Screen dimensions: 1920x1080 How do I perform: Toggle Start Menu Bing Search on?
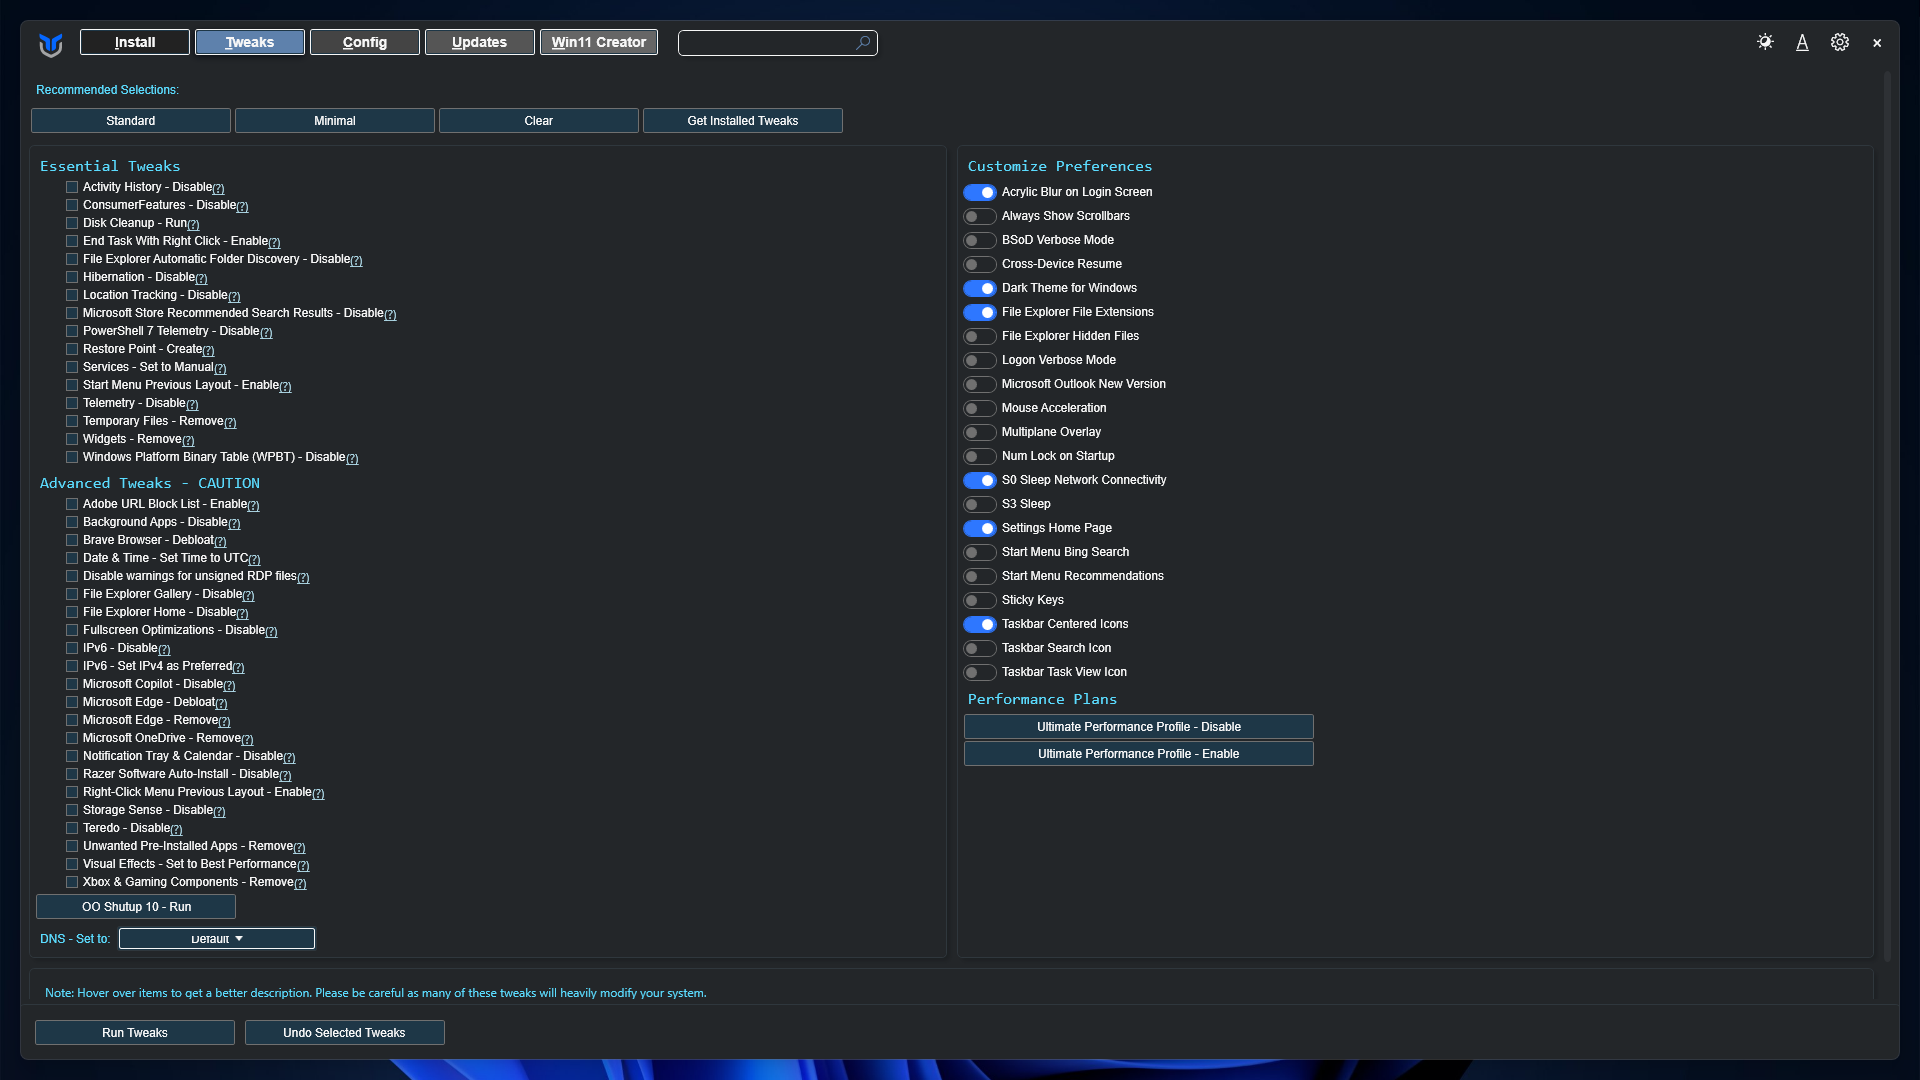pos(980,552)
